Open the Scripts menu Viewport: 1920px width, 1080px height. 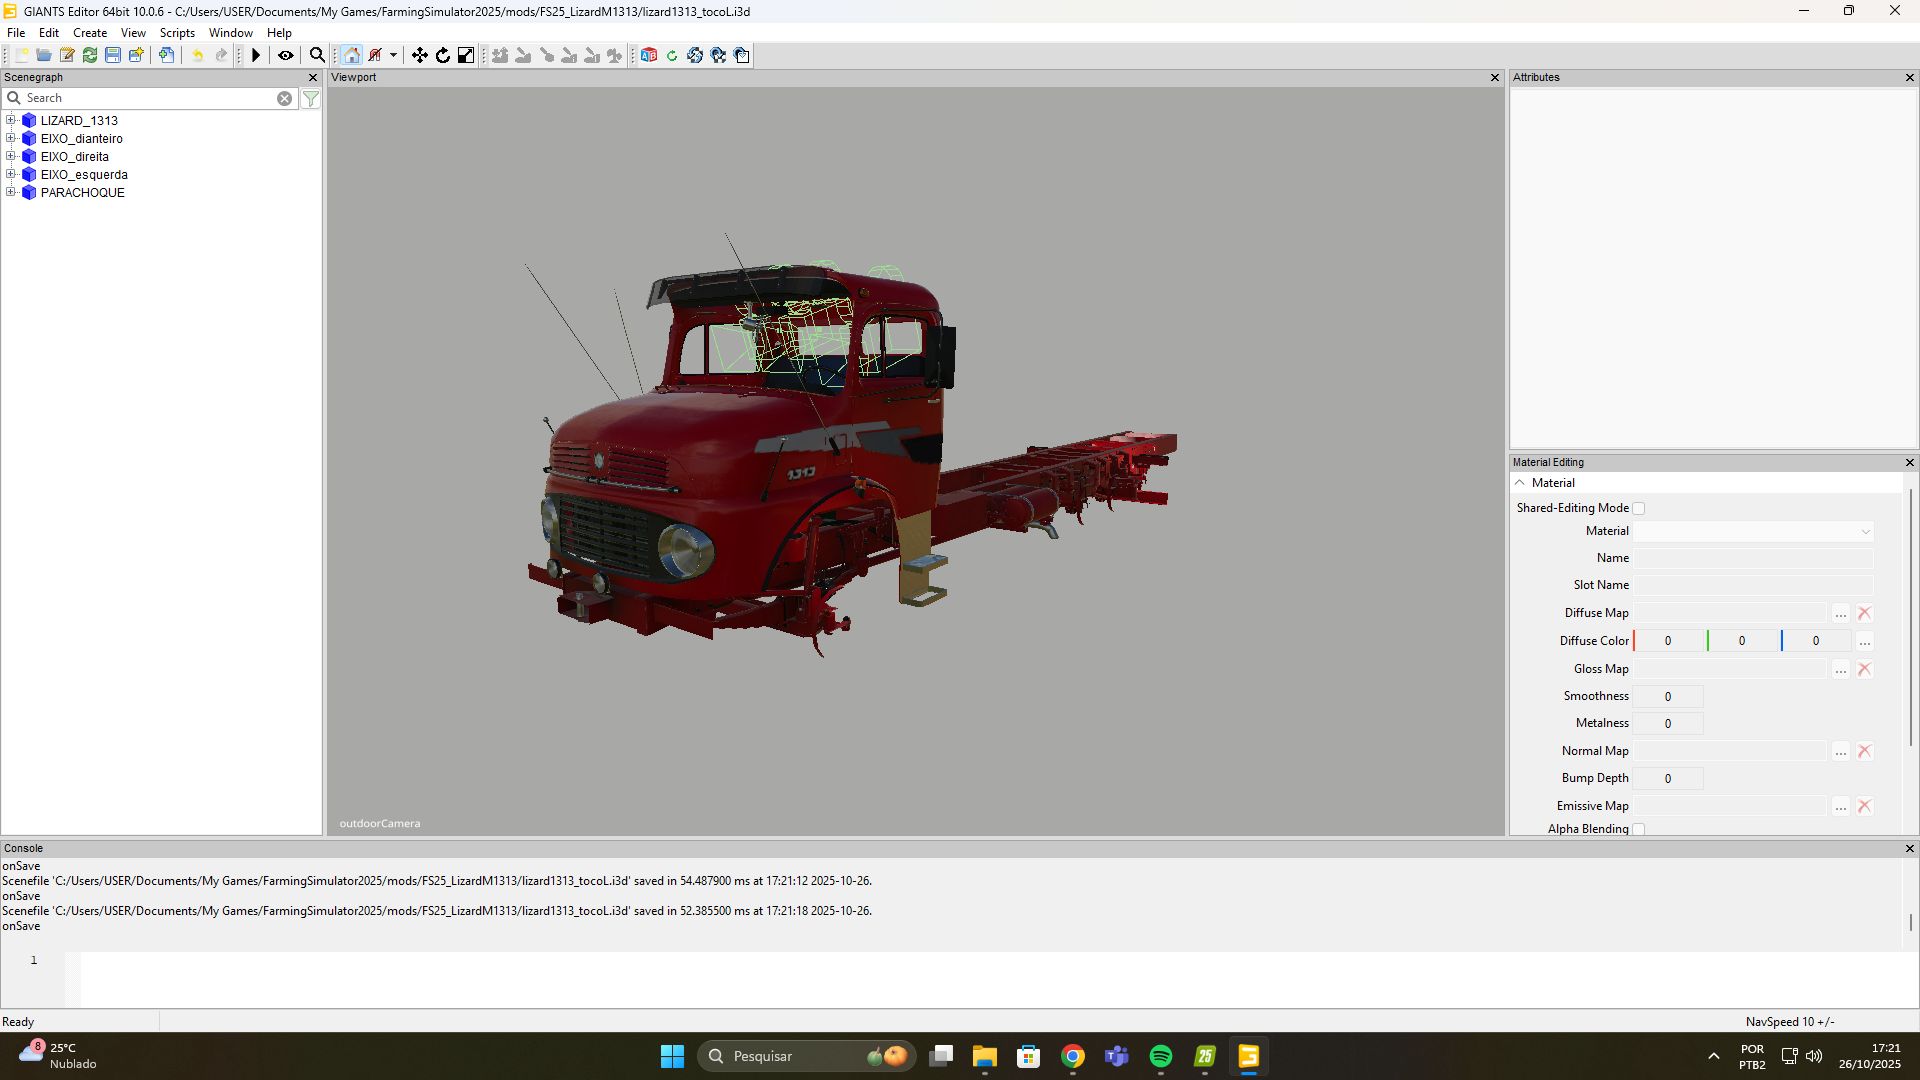tap(177, 33)
